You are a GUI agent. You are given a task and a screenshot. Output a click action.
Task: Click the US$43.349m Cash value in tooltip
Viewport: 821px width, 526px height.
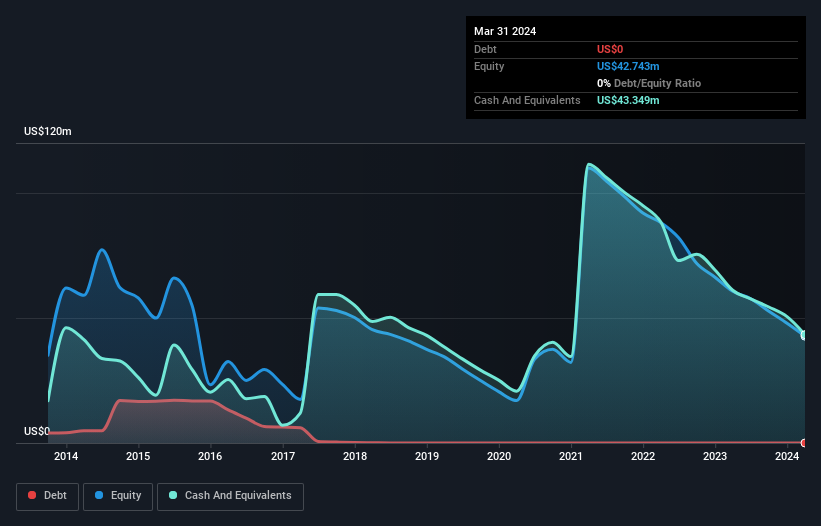[628, 100]
